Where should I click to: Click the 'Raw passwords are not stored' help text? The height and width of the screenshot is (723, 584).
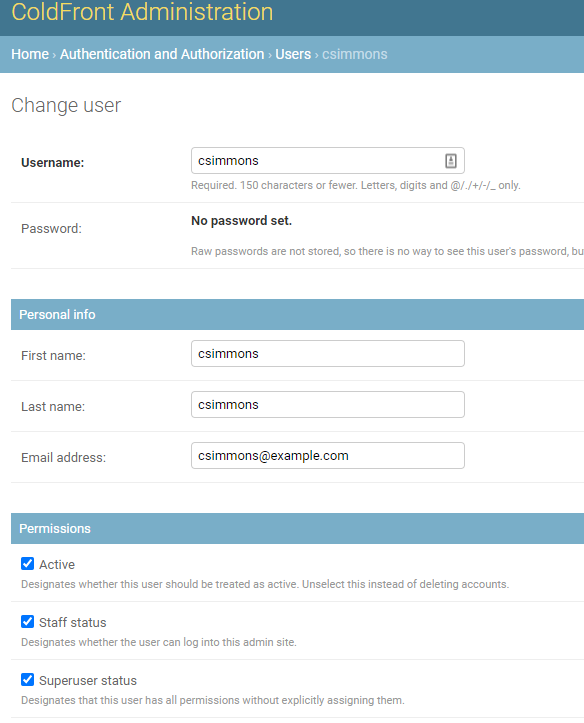coord(387,251)
